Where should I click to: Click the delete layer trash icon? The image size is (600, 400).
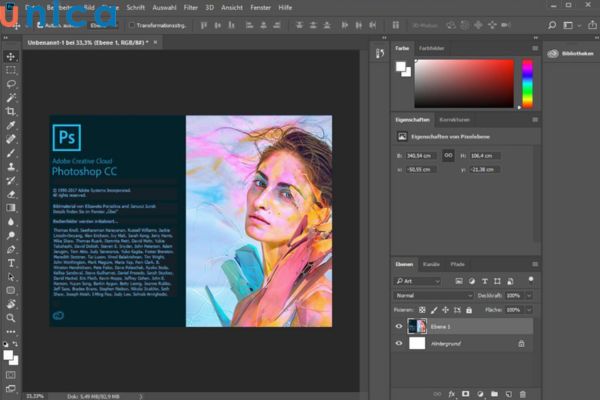[x=524, y=394]
